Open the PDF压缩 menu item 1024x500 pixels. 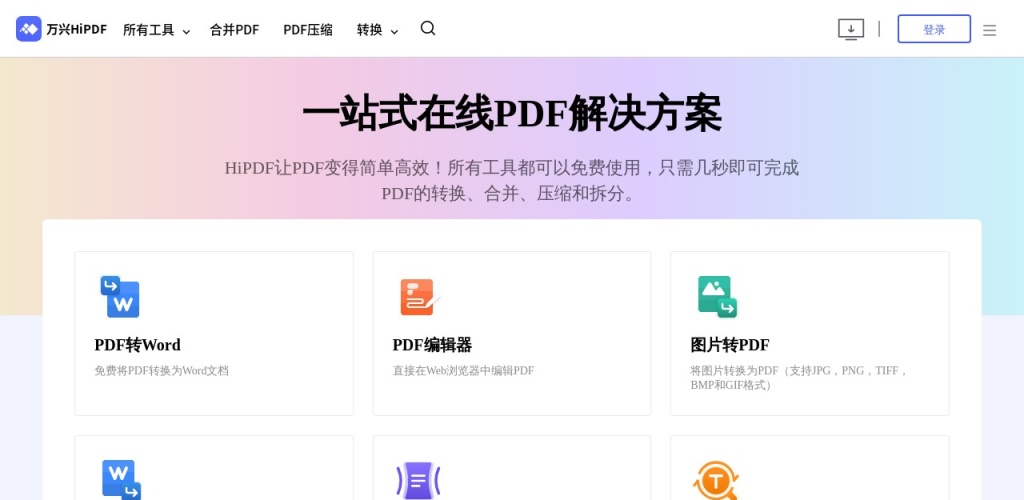tap(308, 30)
